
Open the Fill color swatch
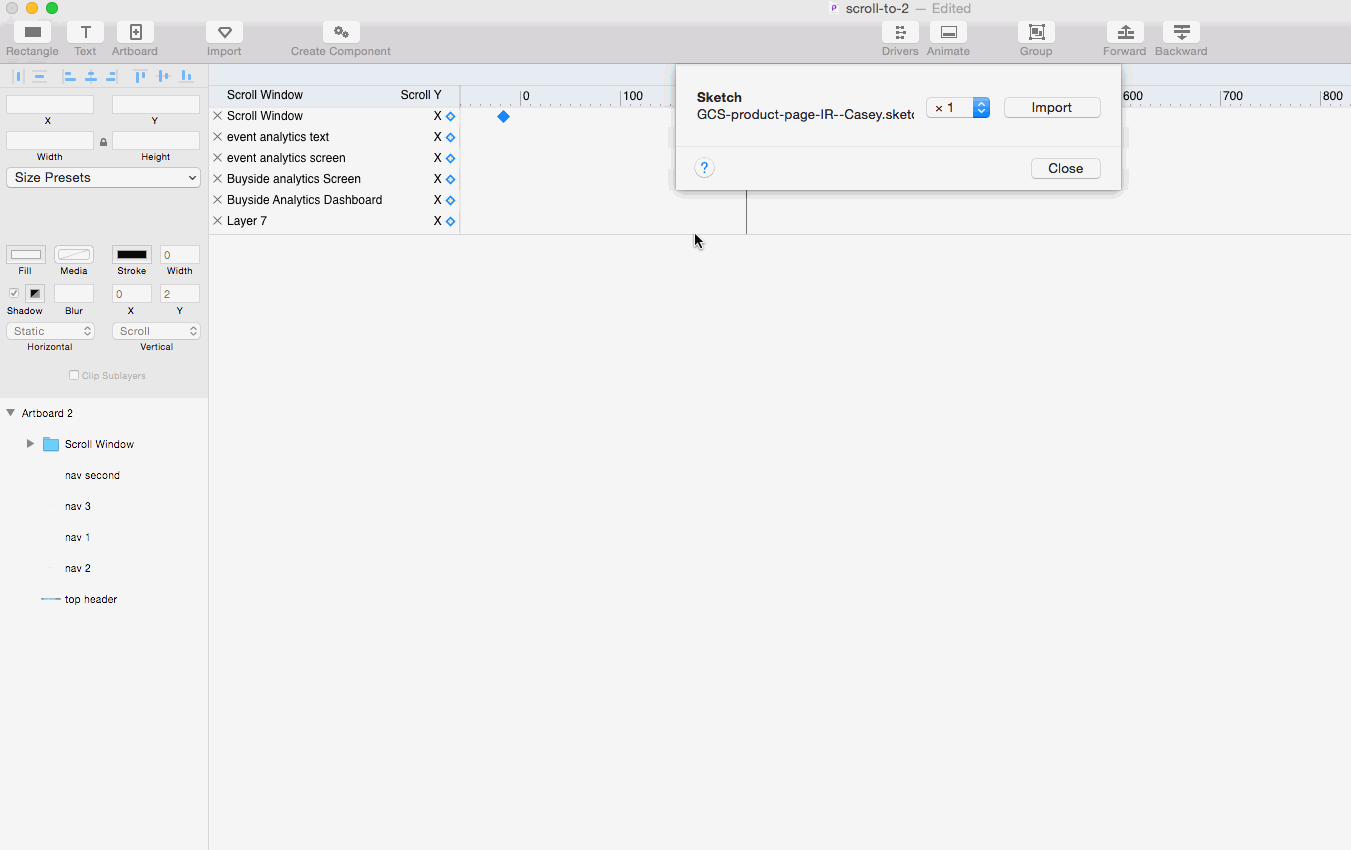coord(26,255)
